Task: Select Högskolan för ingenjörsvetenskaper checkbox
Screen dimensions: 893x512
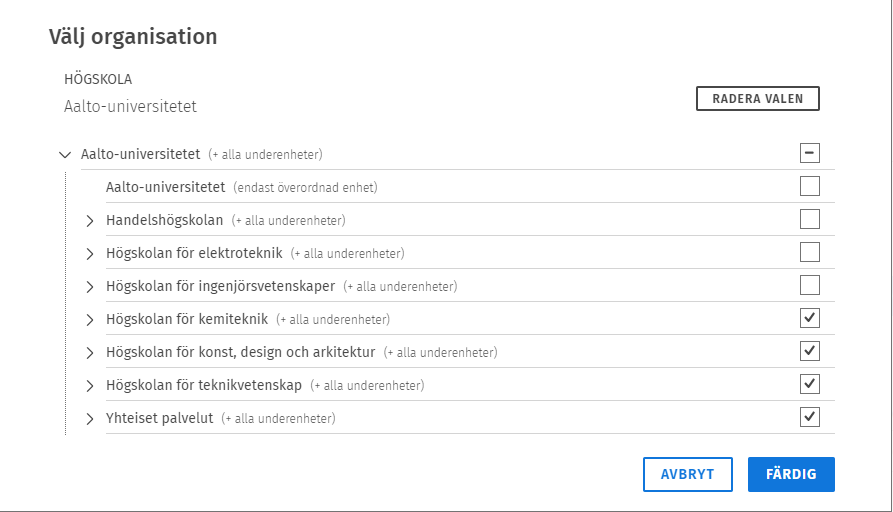Action: tap(810, 285)
